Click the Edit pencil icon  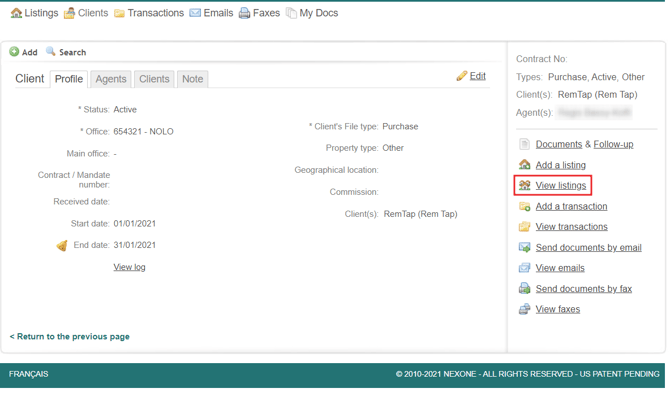[x=461, y=76]
